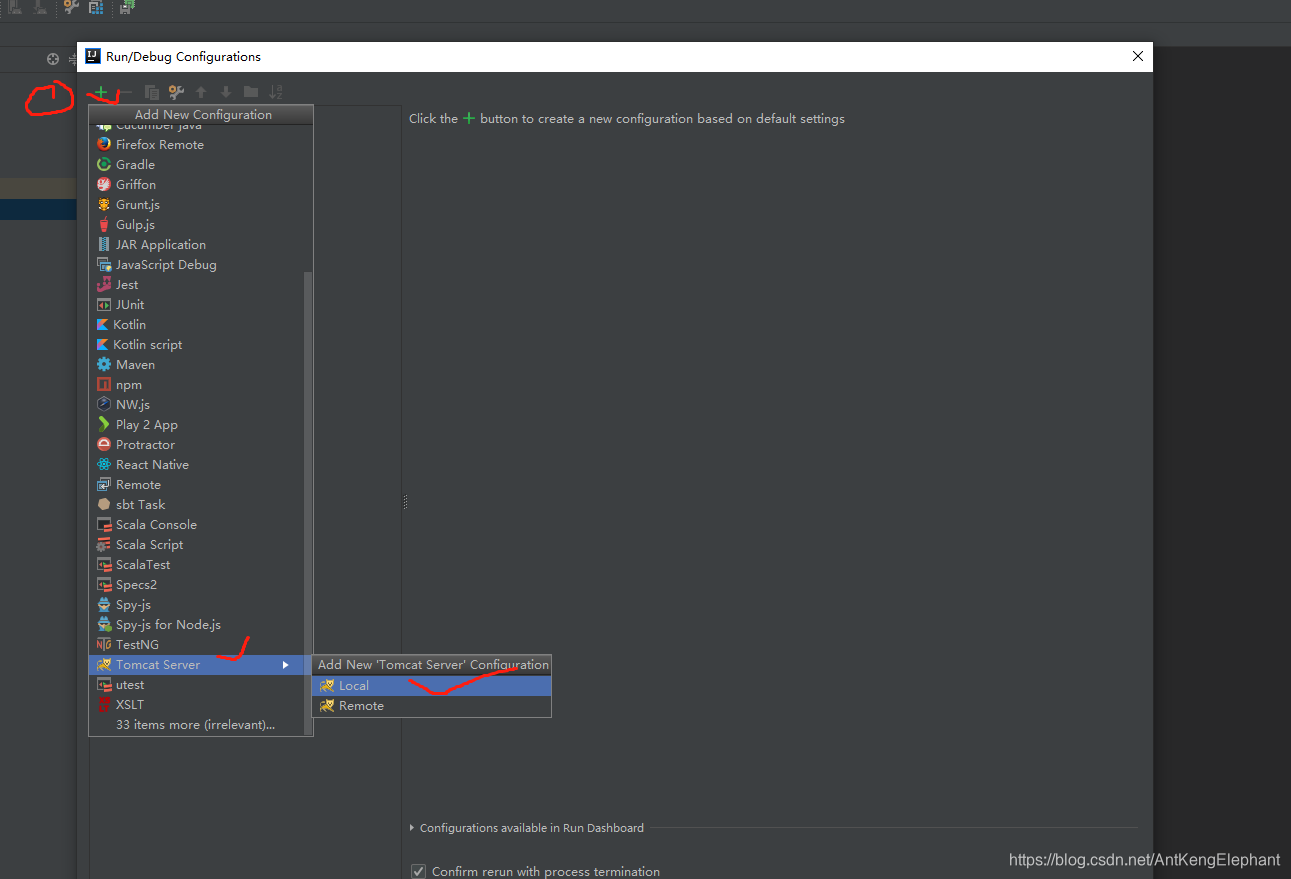Choose JavaScript Debug configuration type
The width and height of the screenshot is (1291, 879).
click(x=196, y=264)
